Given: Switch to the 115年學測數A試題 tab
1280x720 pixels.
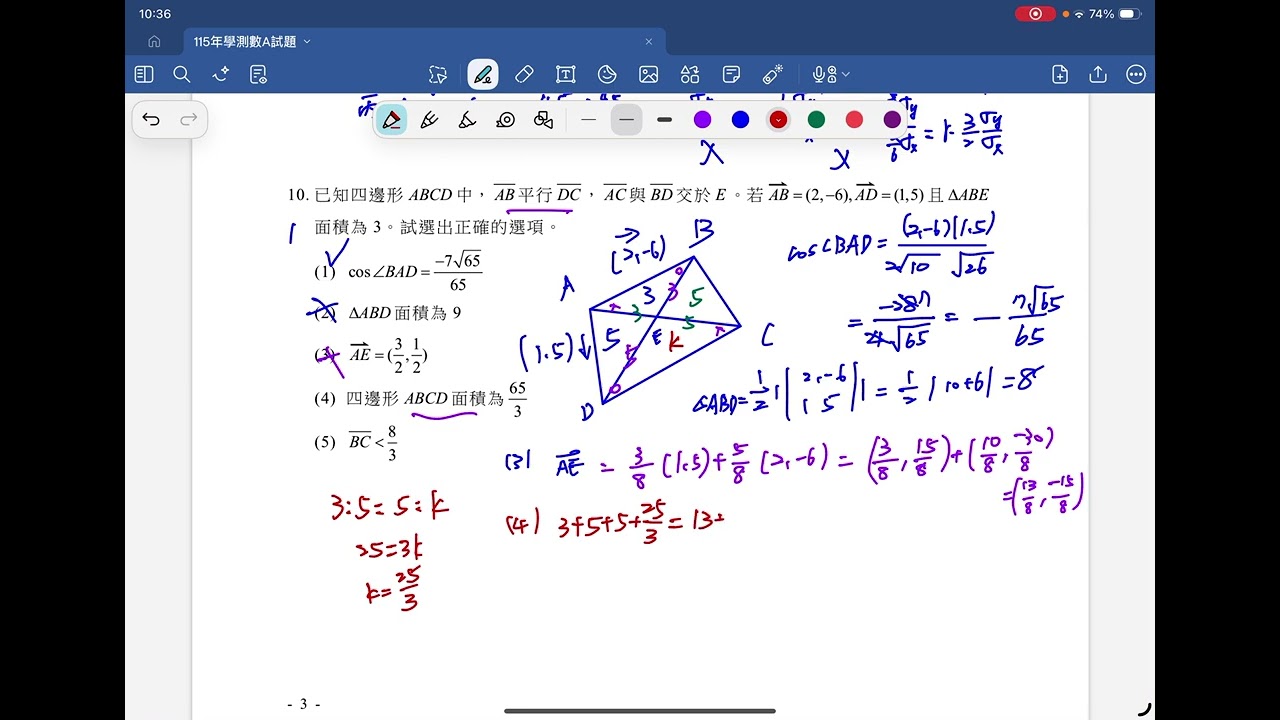Looking at the screenshot, I should click(x=424, y=42).
